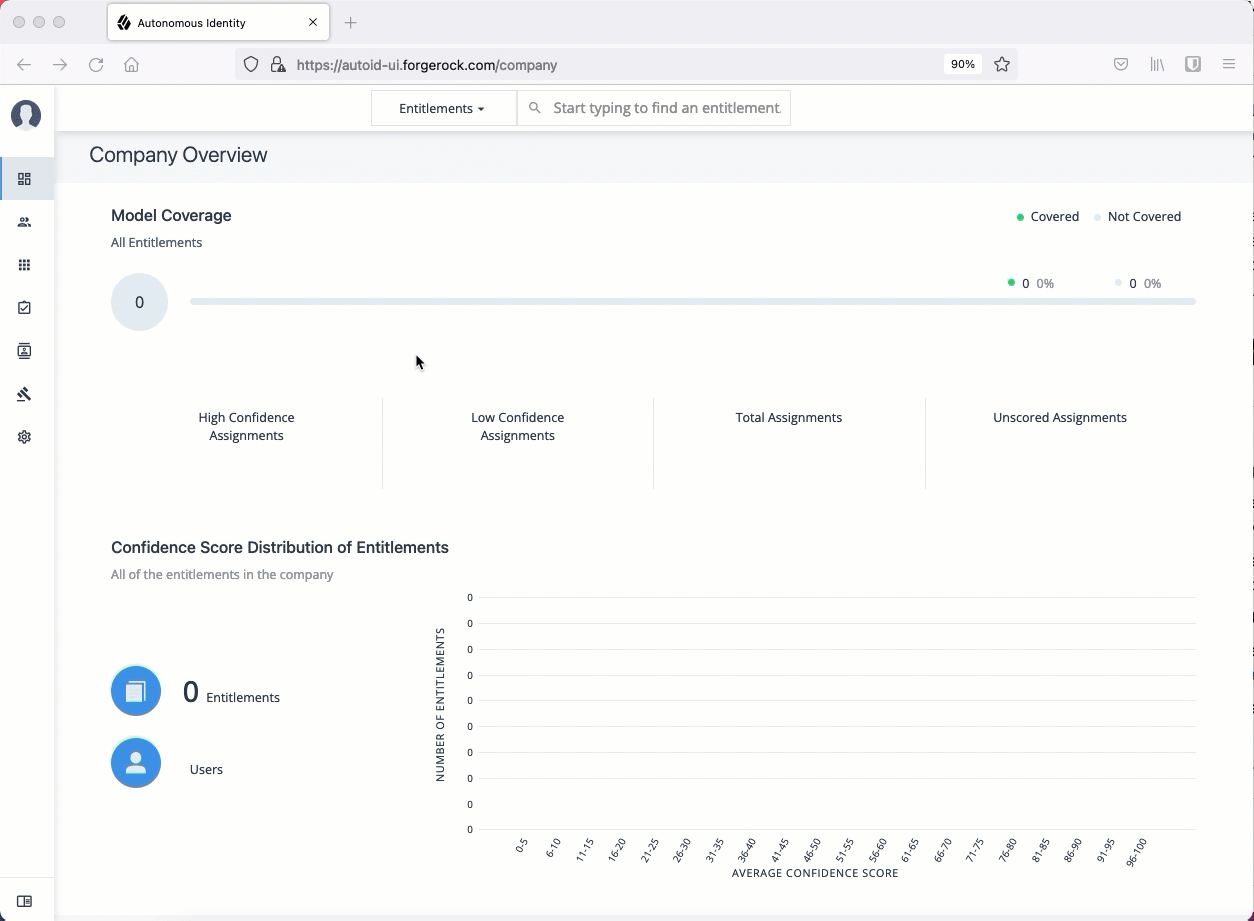Click the user profile avatar
Image resolution: width=1254 pixels, height=921 pixels.
tap(26, 115)
